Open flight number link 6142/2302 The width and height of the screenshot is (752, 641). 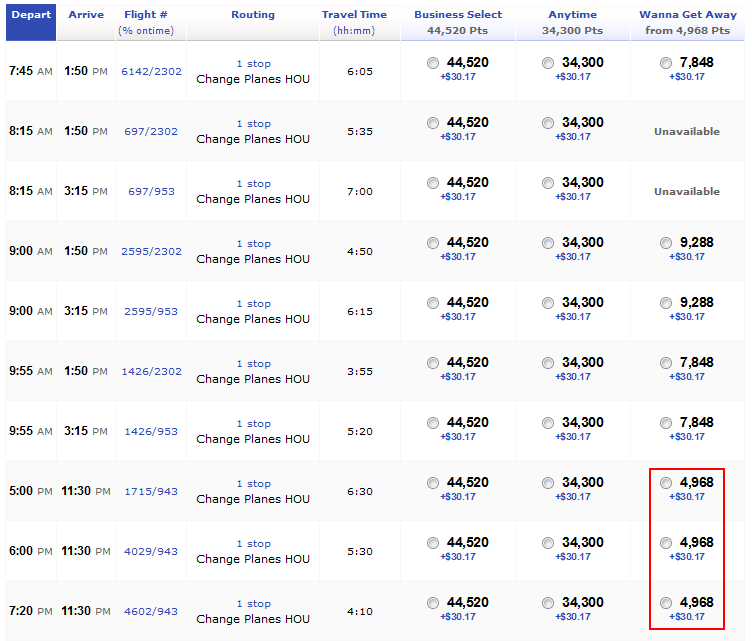pos(152,71)
